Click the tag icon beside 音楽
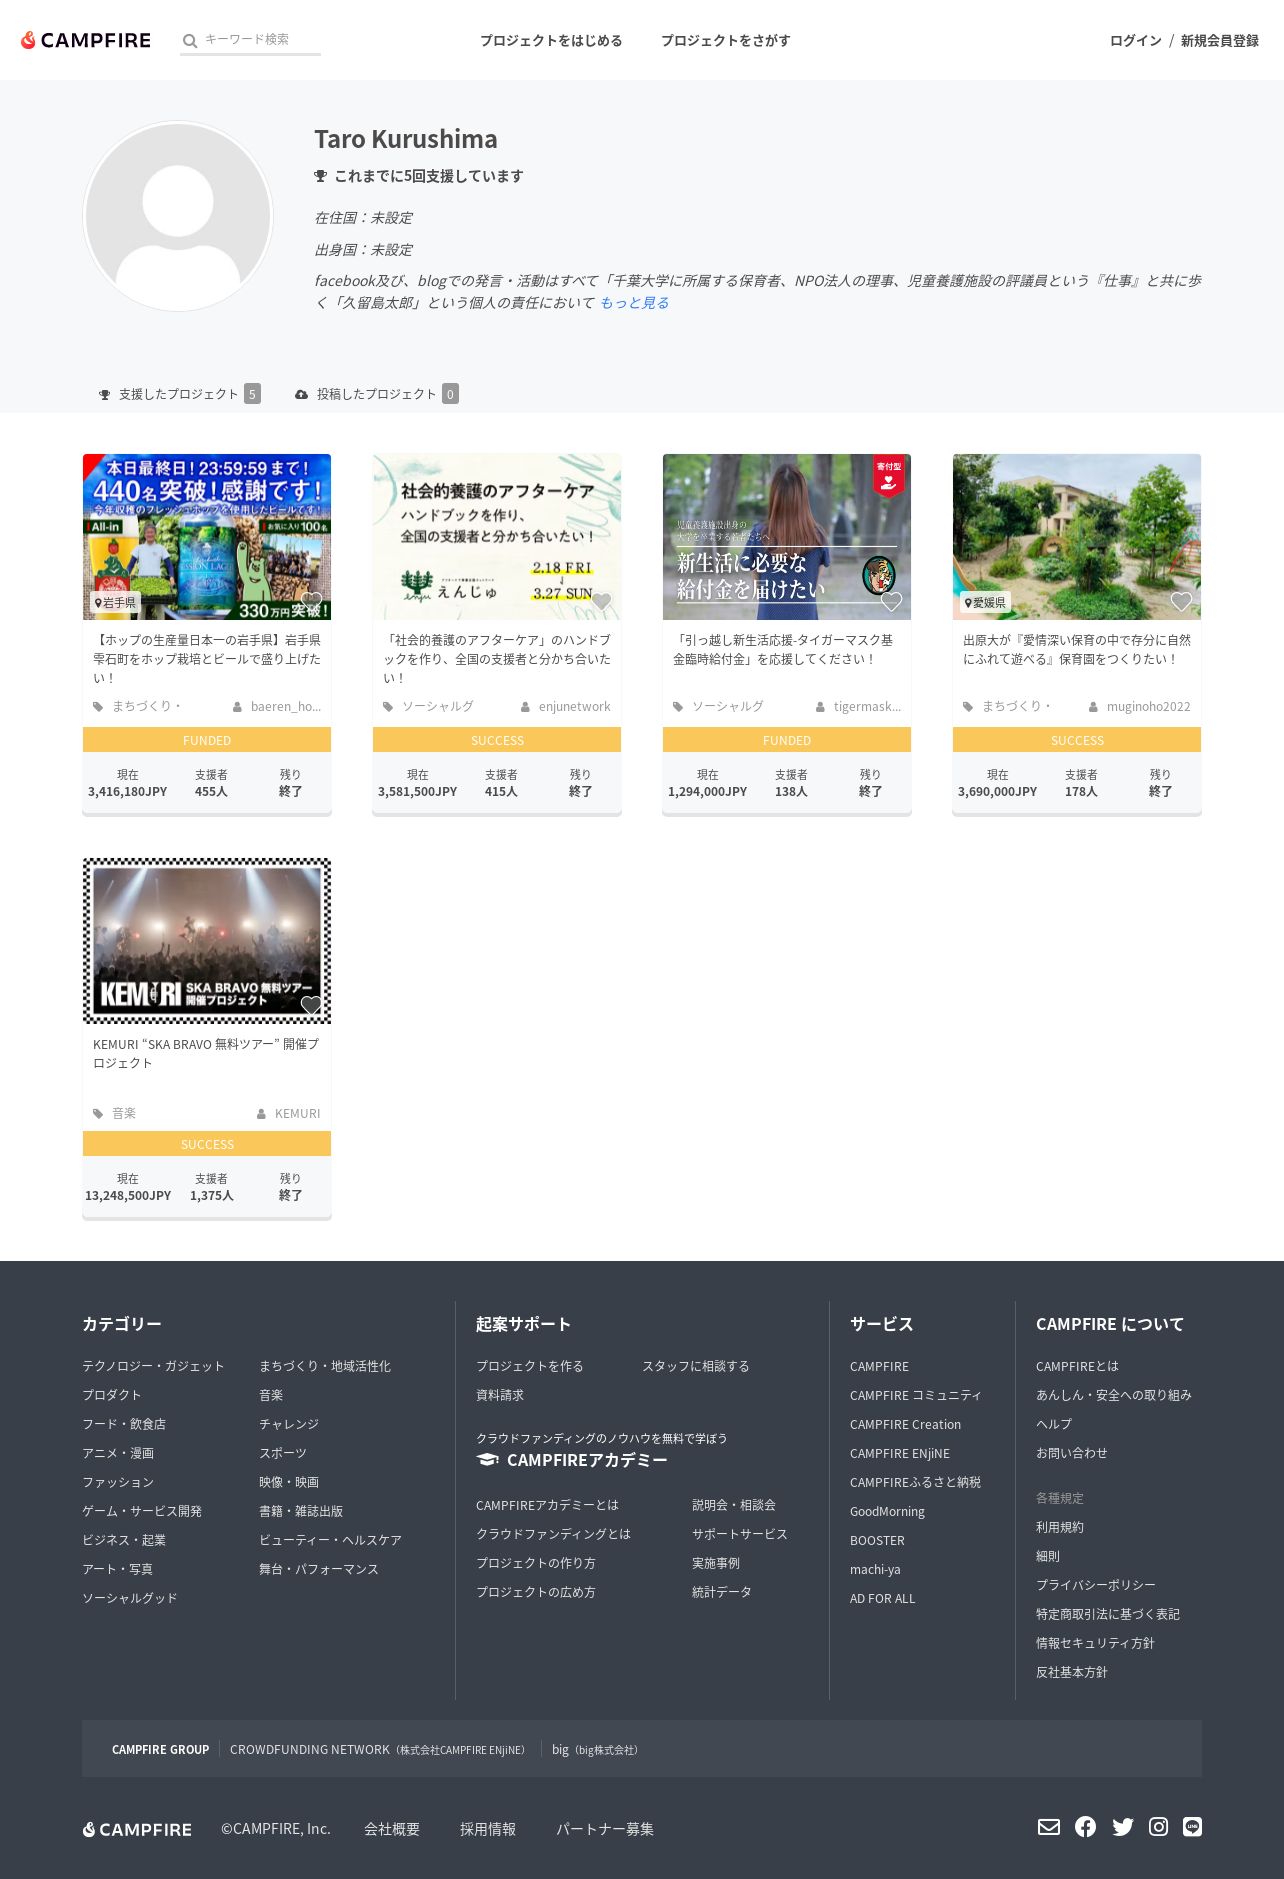 (x=98, y=1114)
